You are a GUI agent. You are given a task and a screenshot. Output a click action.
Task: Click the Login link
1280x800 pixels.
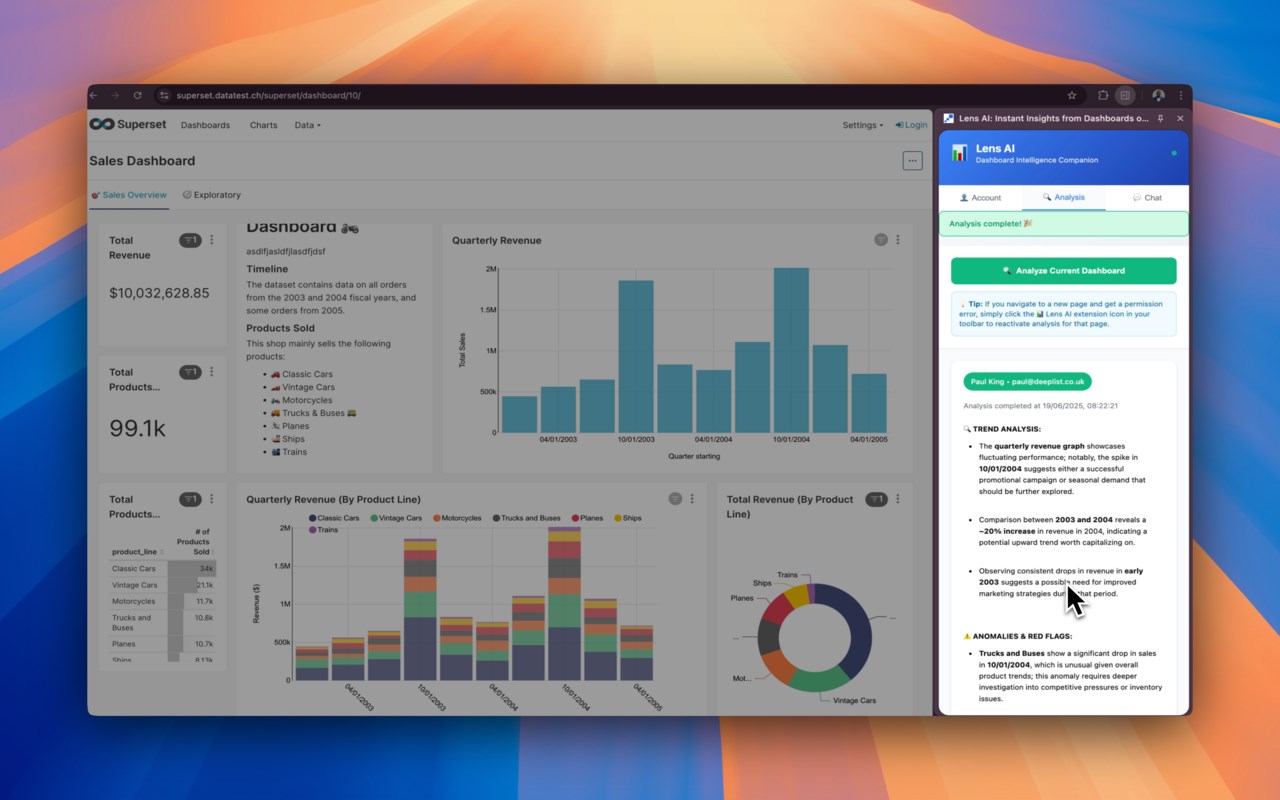[x=911, y=125]
